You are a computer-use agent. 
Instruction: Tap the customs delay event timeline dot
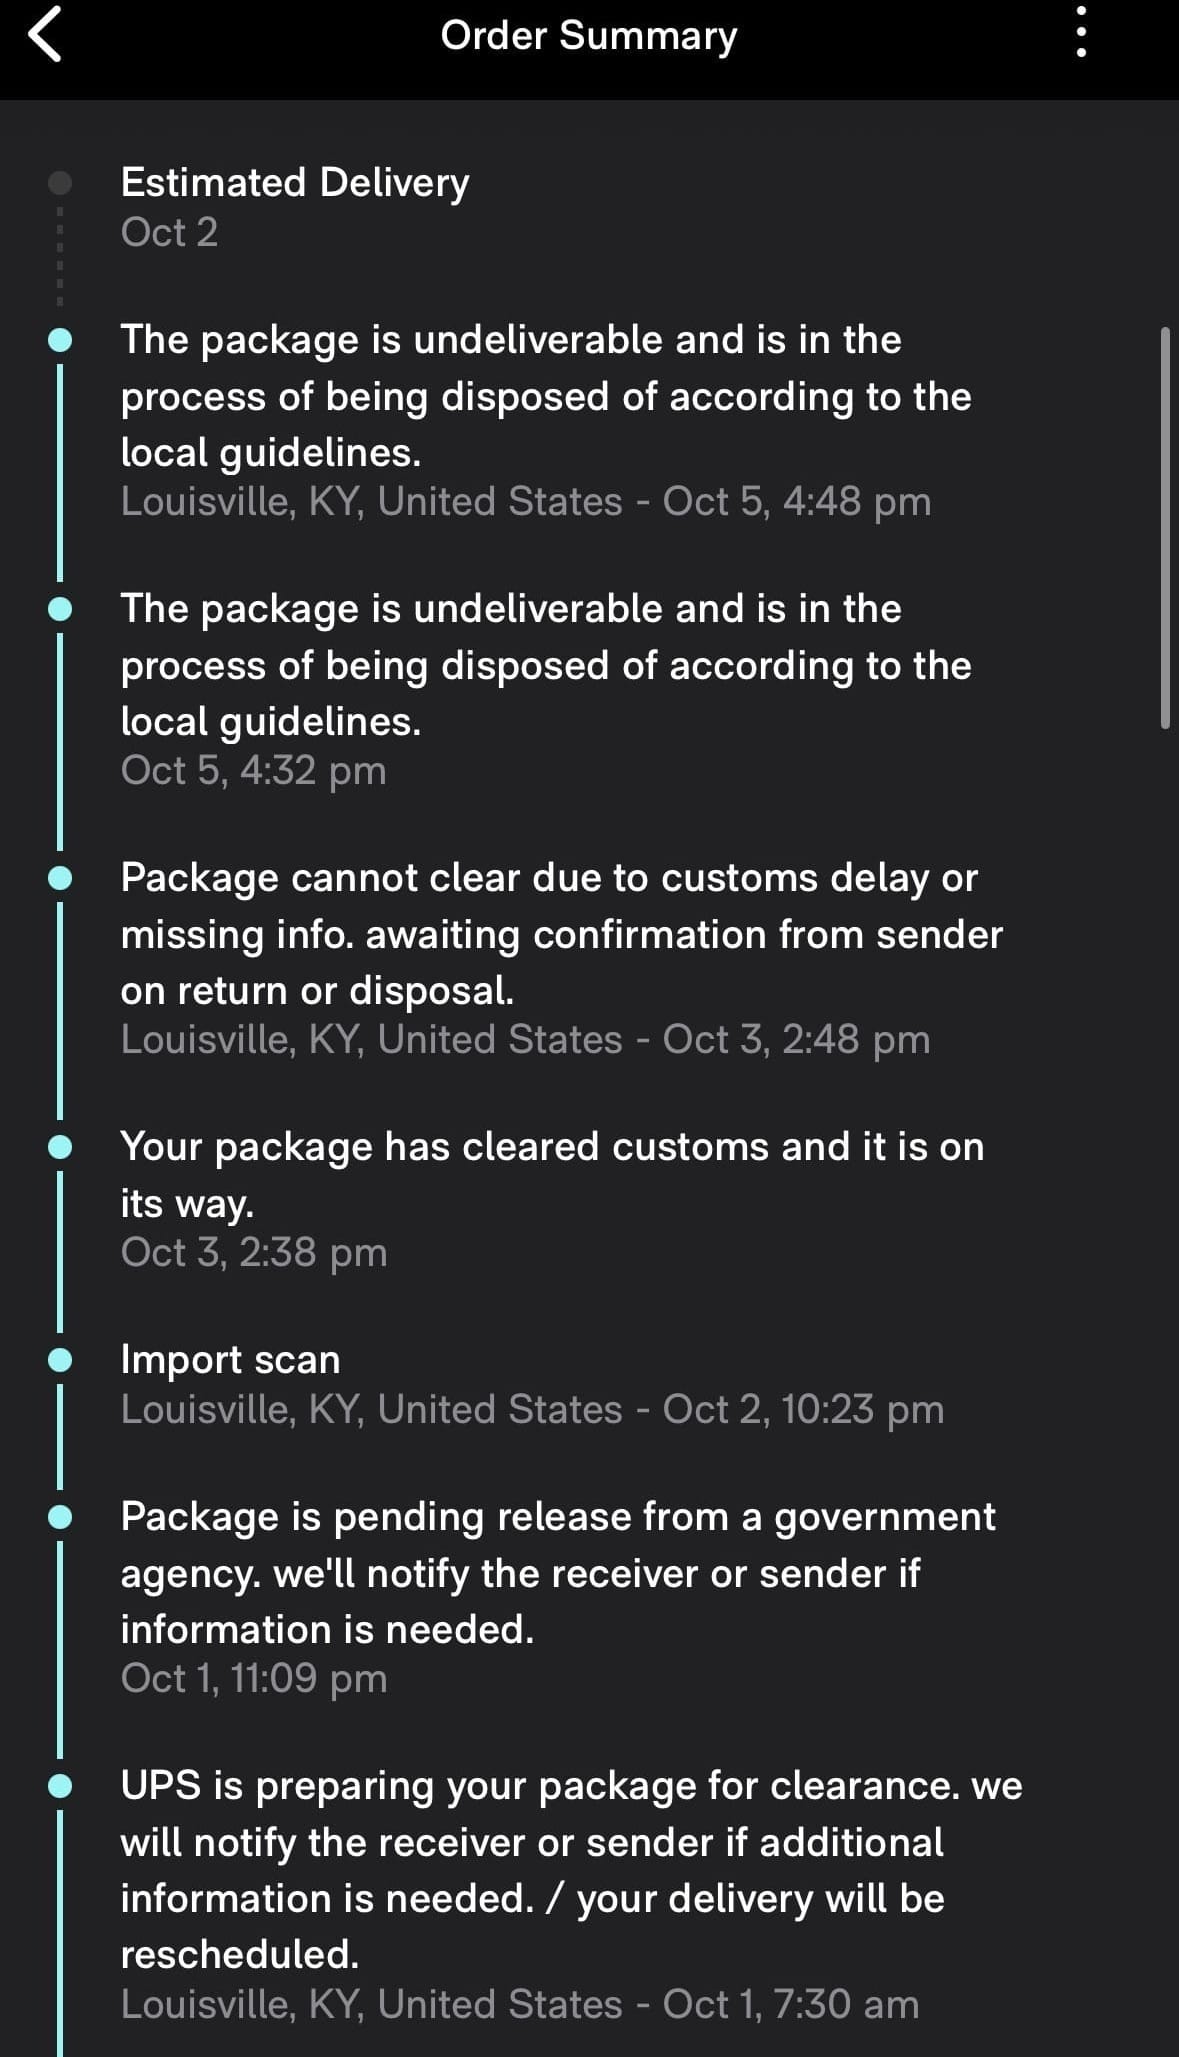click(60, 878)
